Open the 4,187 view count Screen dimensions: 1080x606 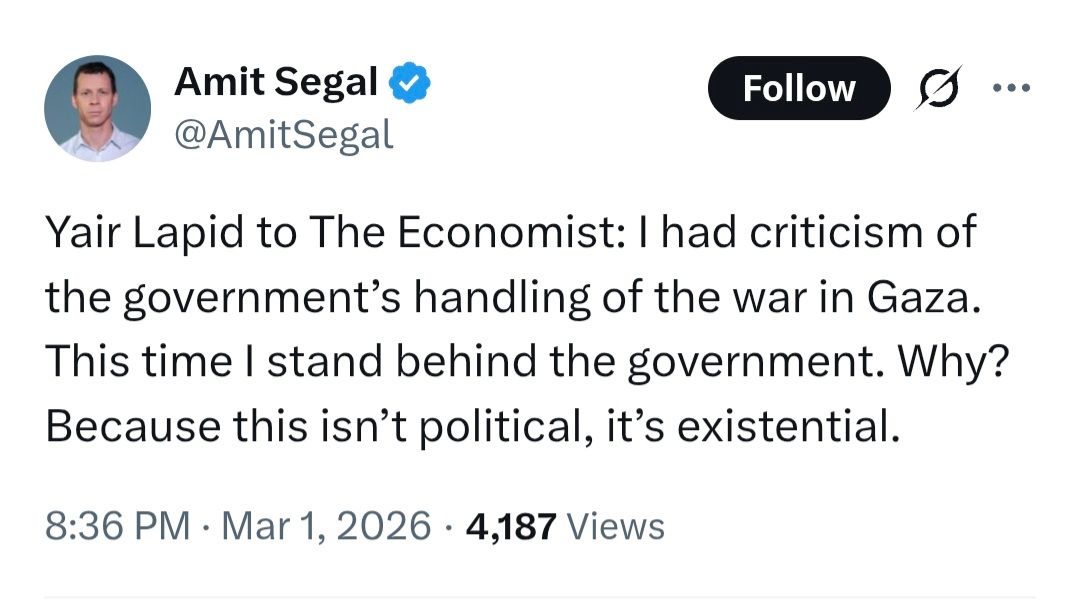(510, 525)
